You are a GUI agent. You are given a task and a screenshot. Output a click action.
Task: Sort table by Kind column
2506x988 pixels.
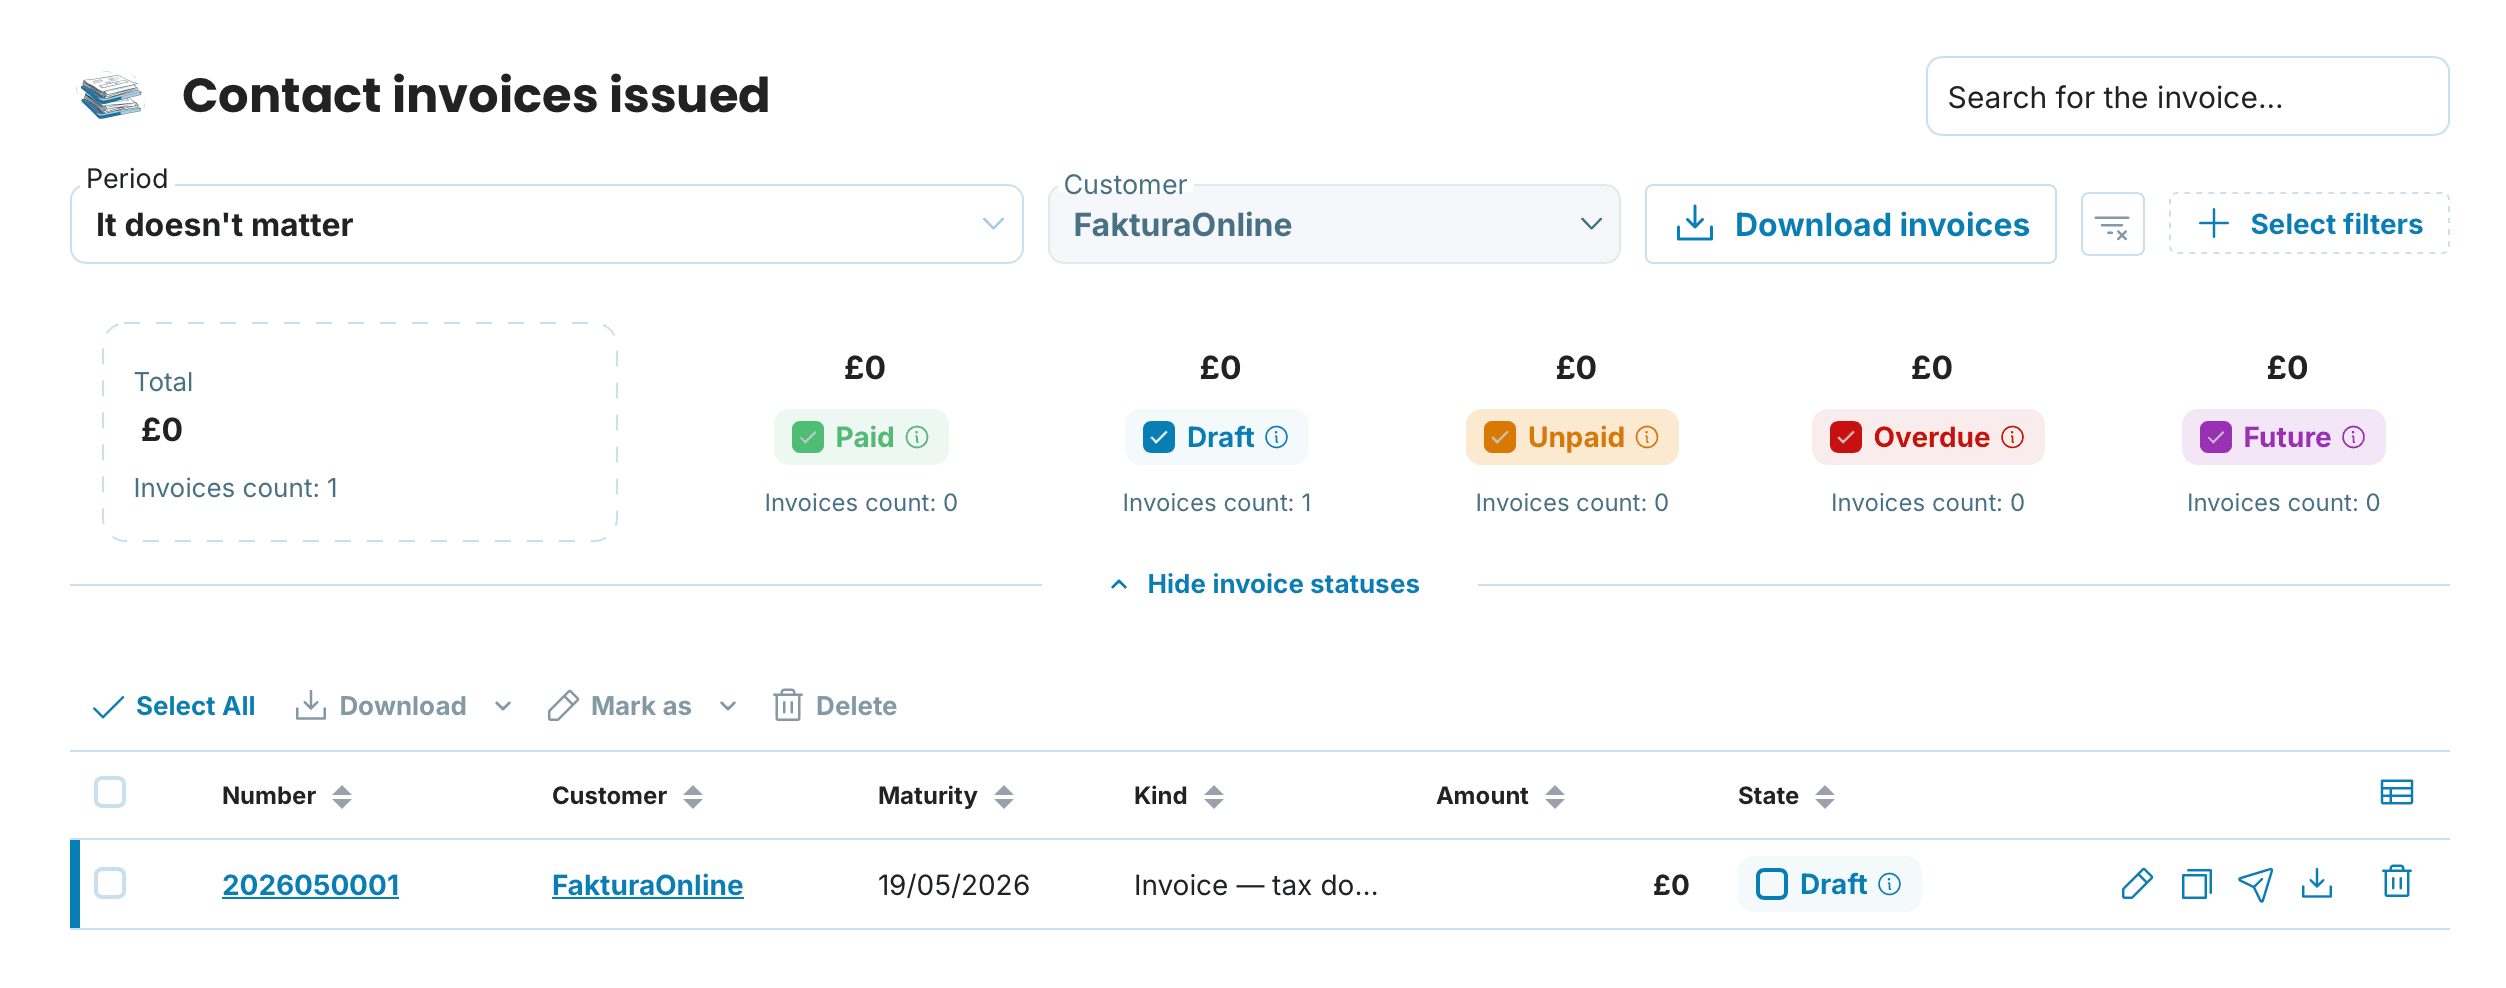tap(1214, 797)
